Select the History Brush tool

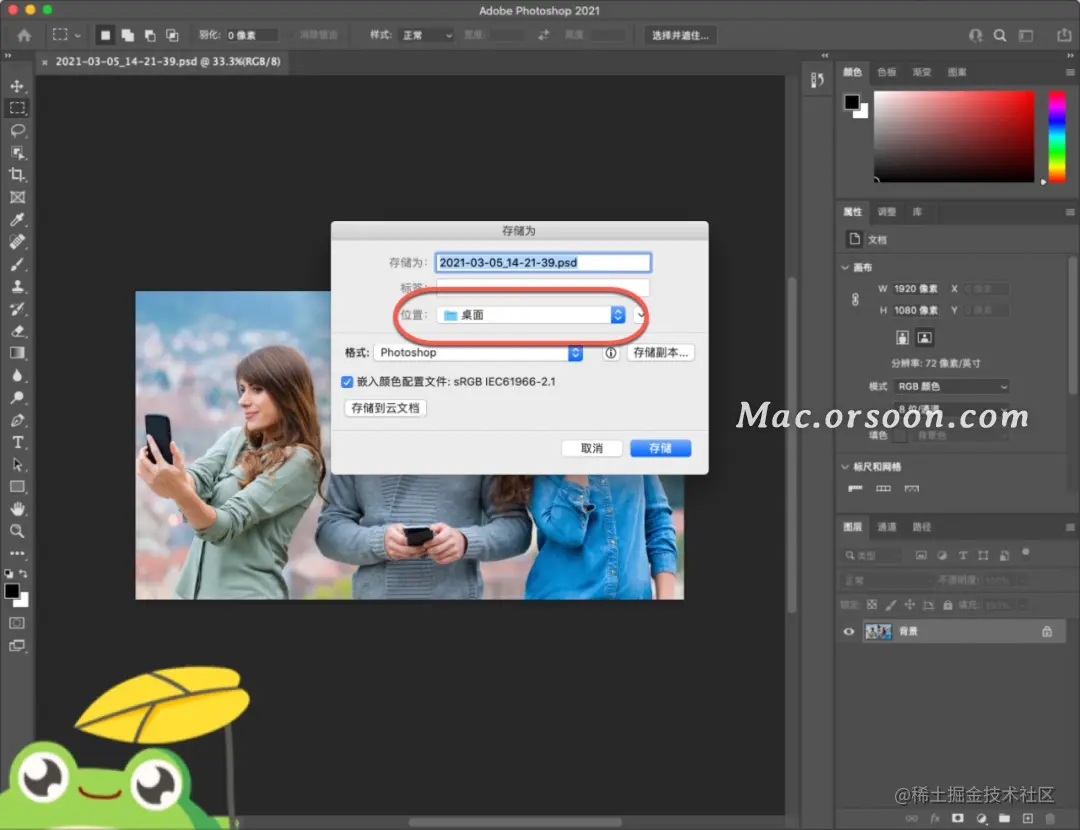(x=17, y=309)
